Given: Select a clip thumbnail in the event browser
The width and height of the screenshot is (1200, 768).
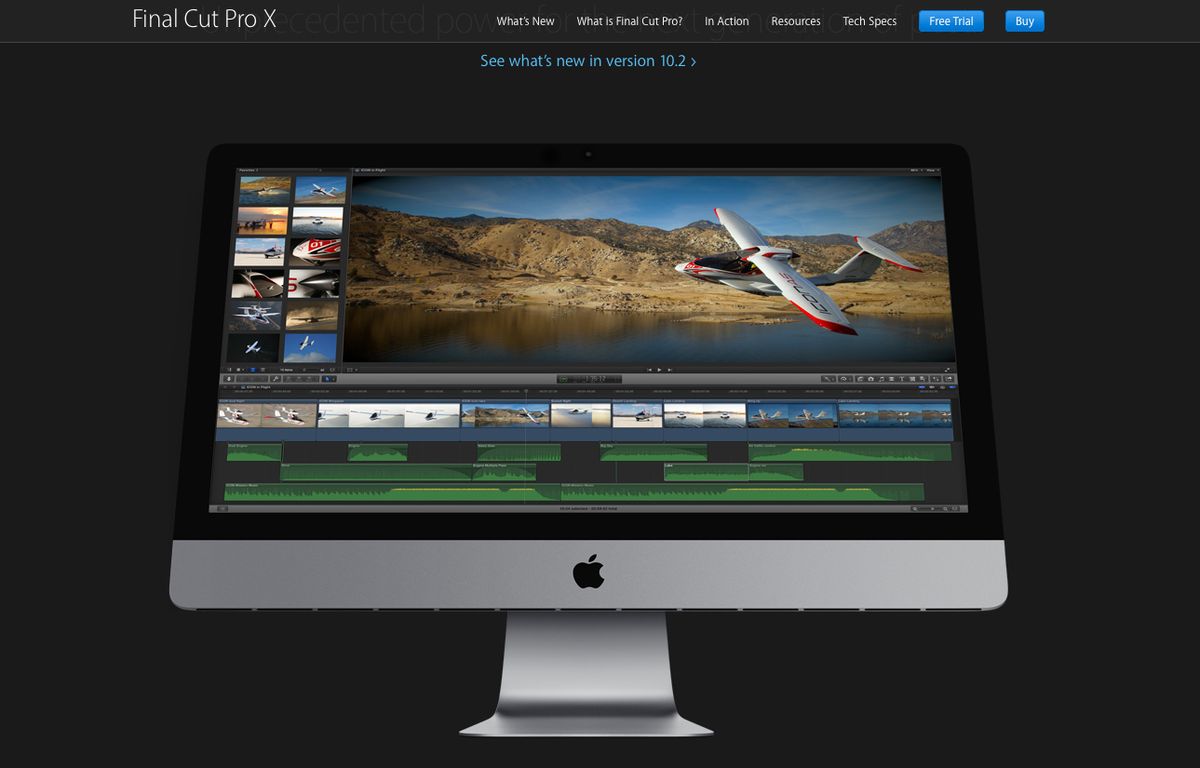Looking at the screenshot, I should tap(262, 190).
